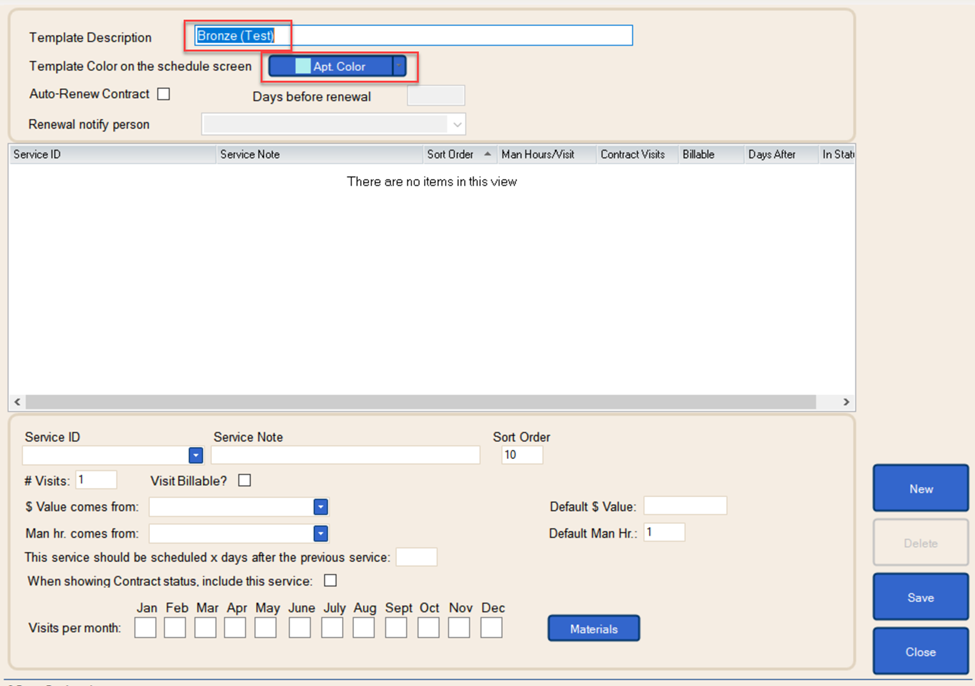Viewport: 975px width, 686px height.
Task: Click the Save button
Action: click(920, 596)
